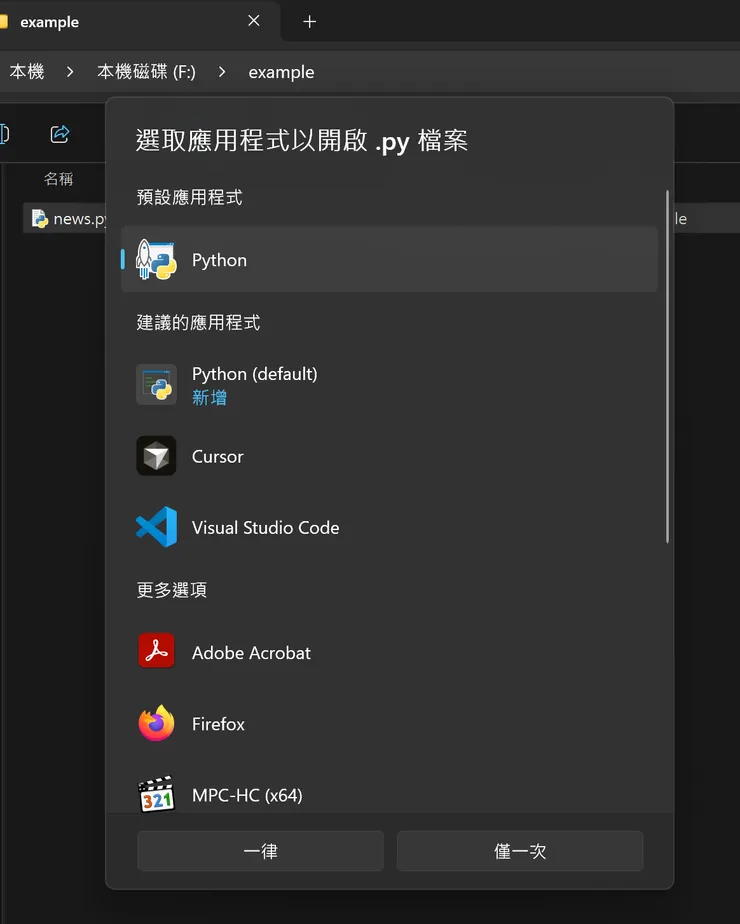740x924 pixels.
Task: Pick the Cursor editor icon
Action: point(156,456)
